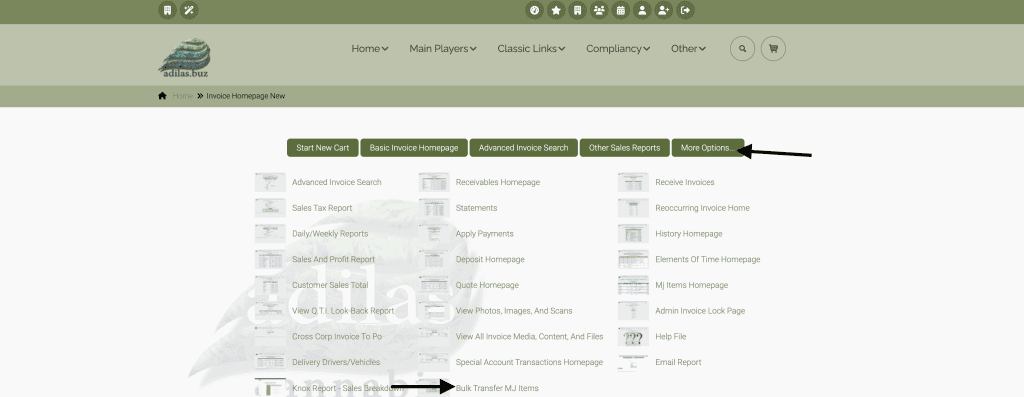Open the Receive Invoices link
This screenshot has width=1024, height=397.
(x=684, y=182)
